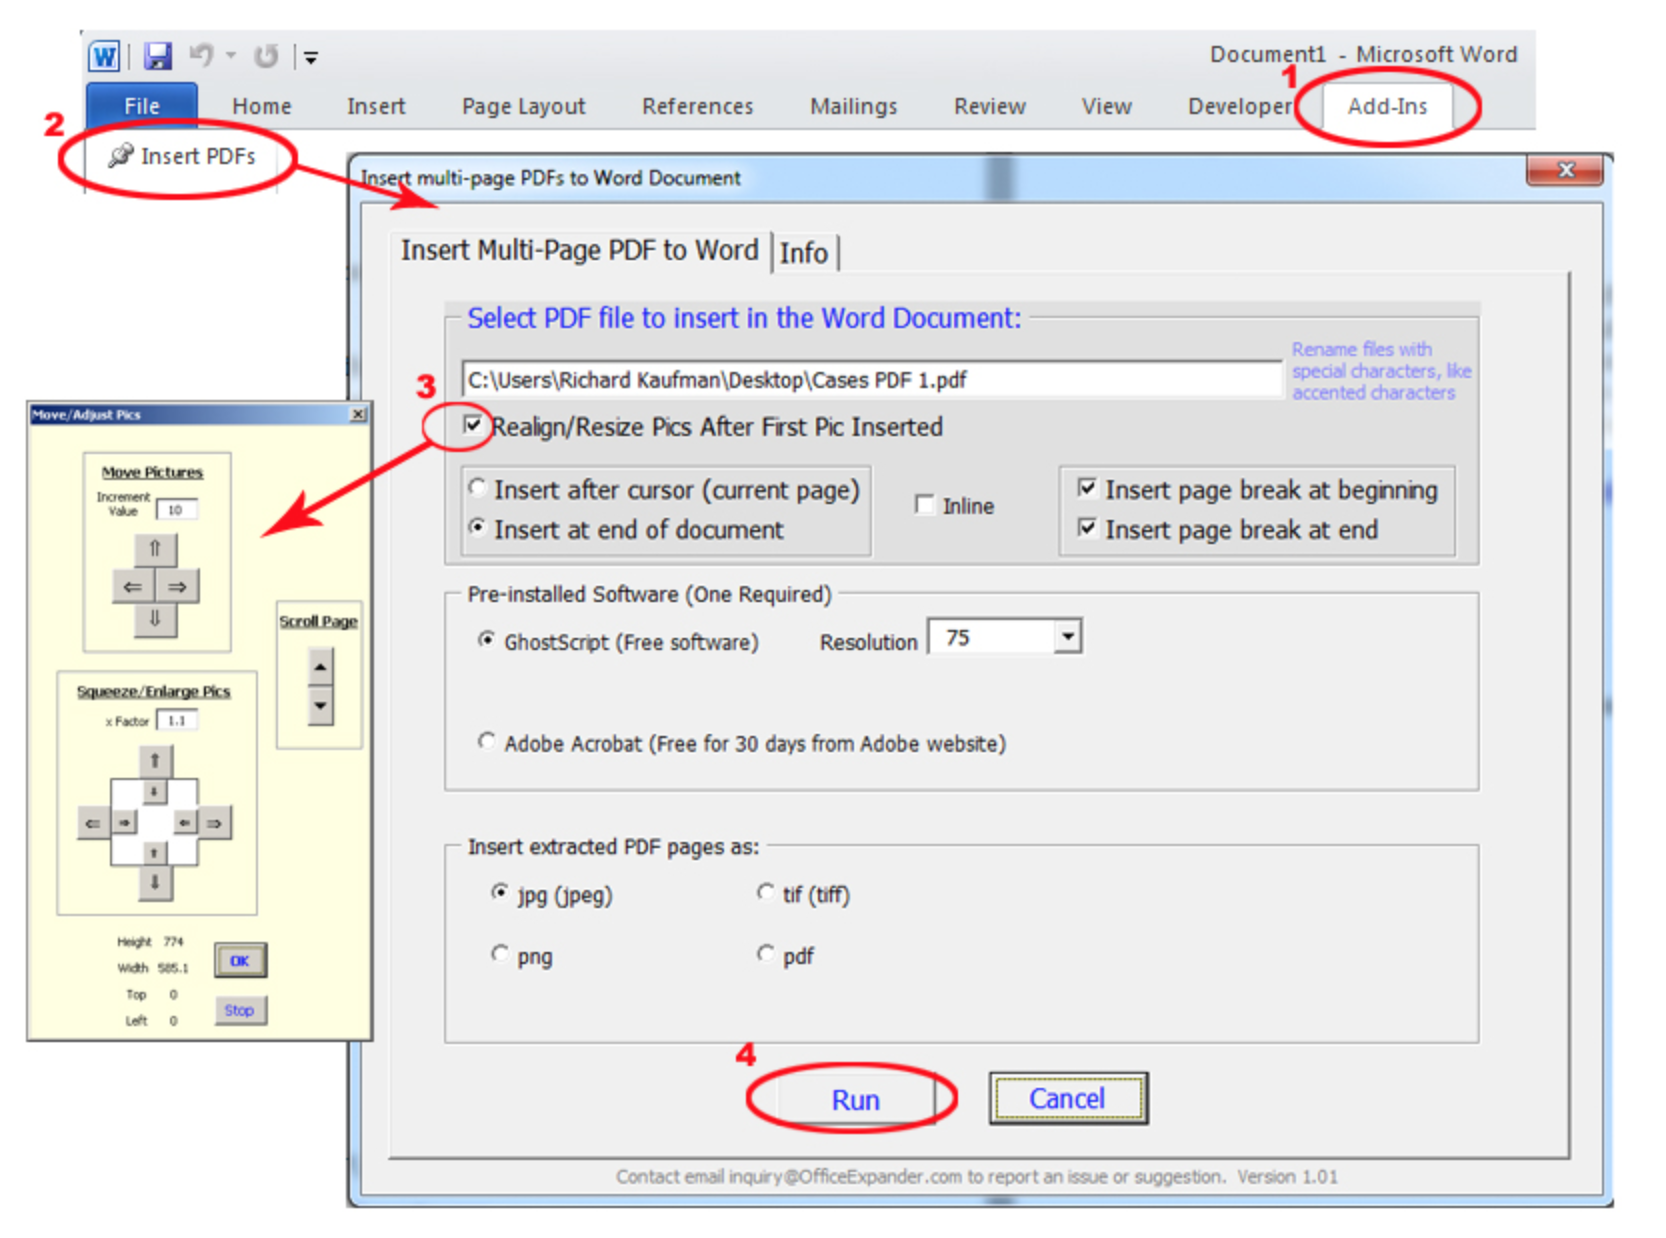Viewport: 1666px width, 1238px height.
Task: Save the document with the floppy disk icon
Action: pyautogui.click(x=157, y=56)
